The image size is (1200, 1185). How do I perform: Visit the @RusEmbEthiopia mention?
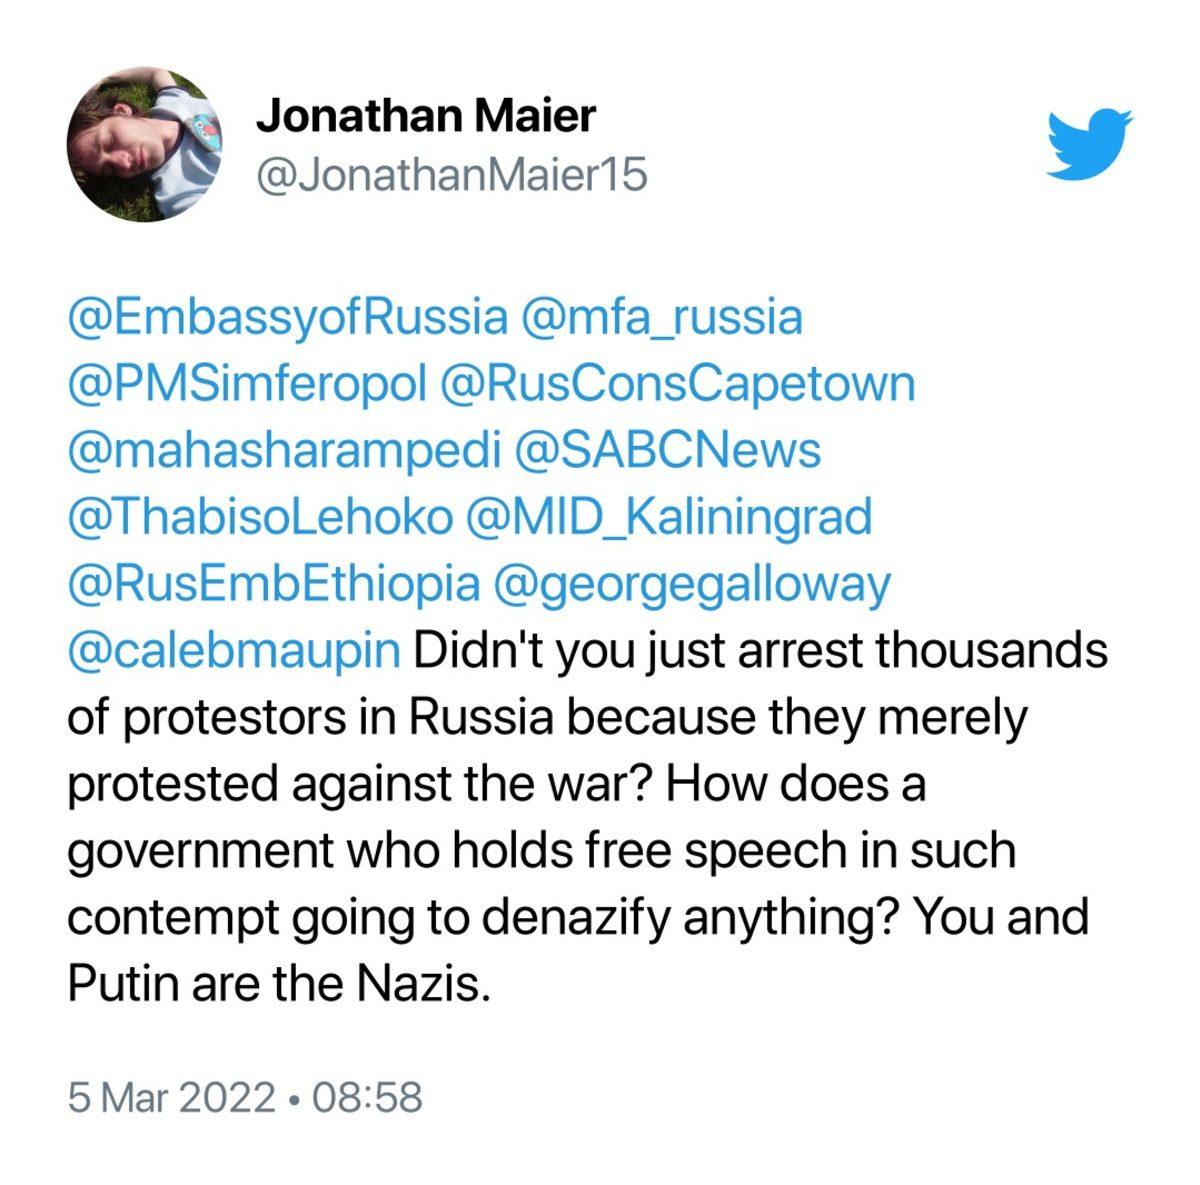[x=273, y=585]
